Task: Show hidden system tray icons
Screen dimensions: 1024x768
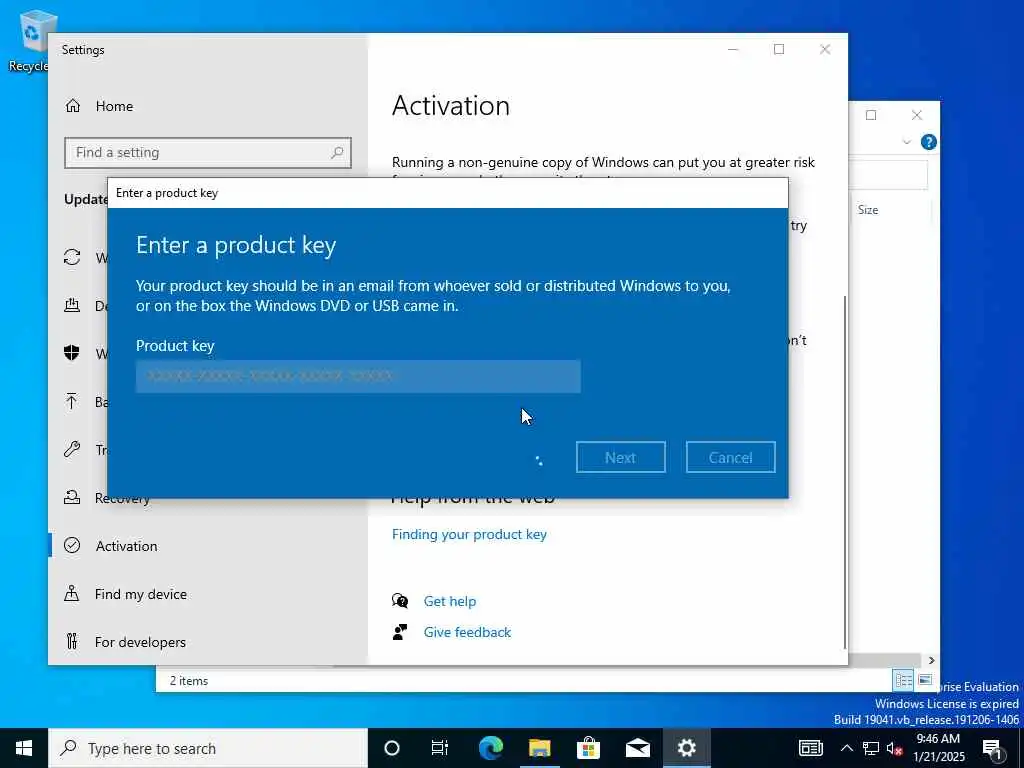Action: pyautogui.click(x=846, y=748)
